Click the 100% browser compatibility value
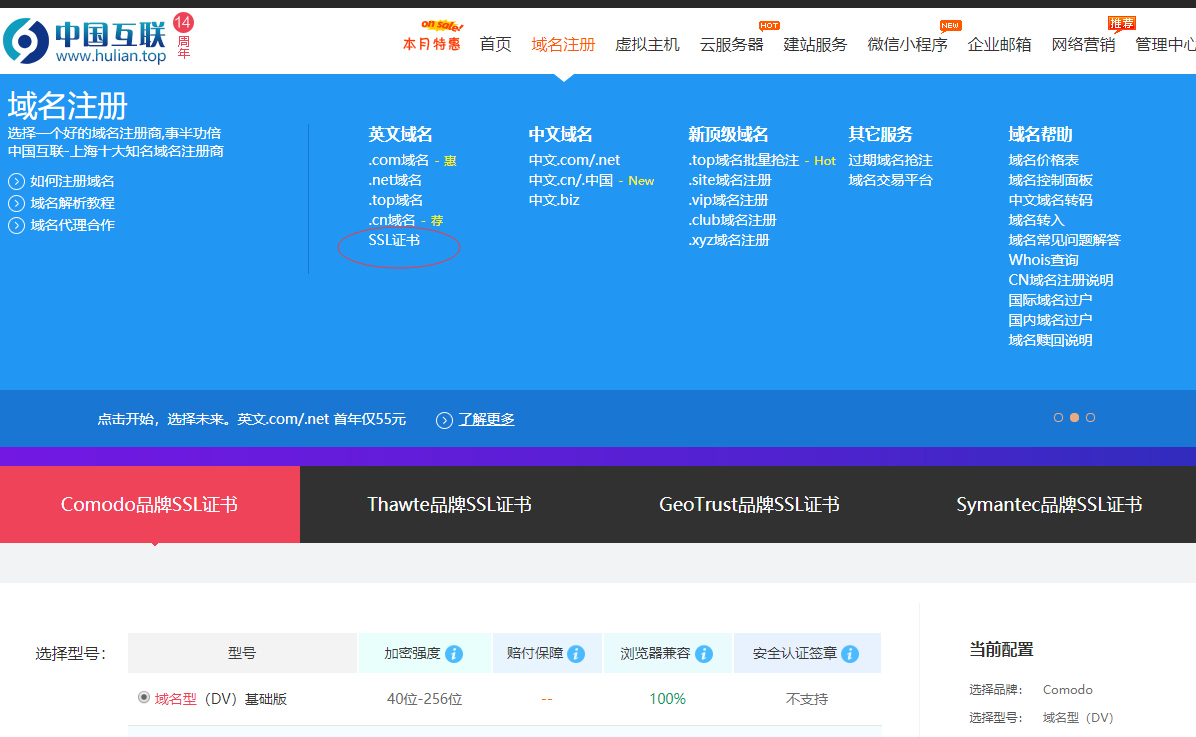Screen dimensions: 1196x737 (x=667, y=699)
